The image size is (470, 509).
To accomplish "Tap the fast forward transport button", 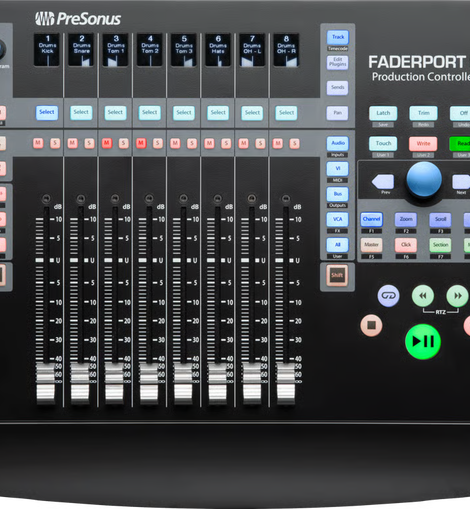I will [x=457, y=295].
